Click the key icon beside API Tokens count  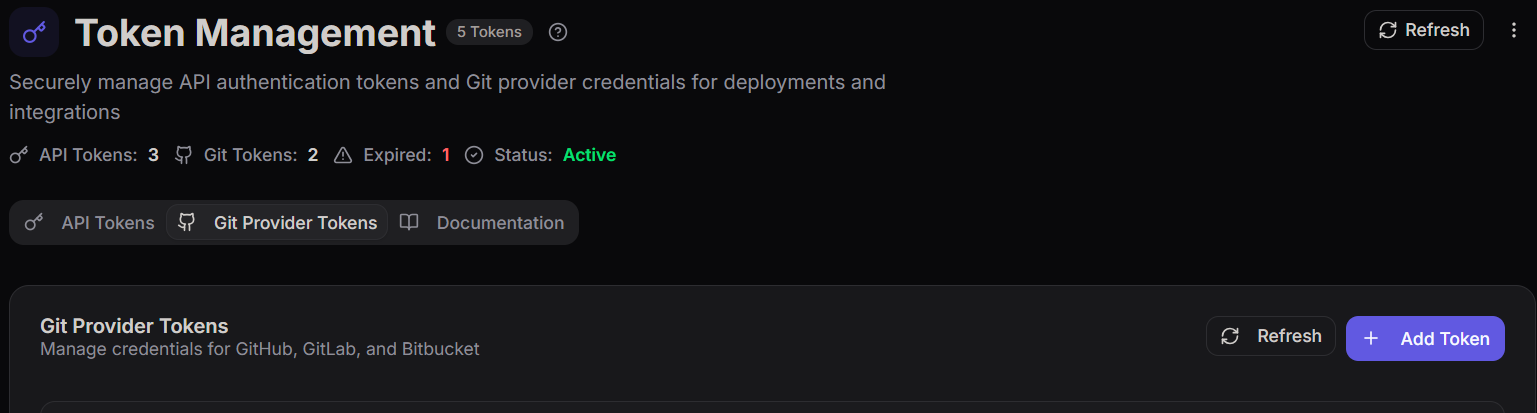click(19, 155)
